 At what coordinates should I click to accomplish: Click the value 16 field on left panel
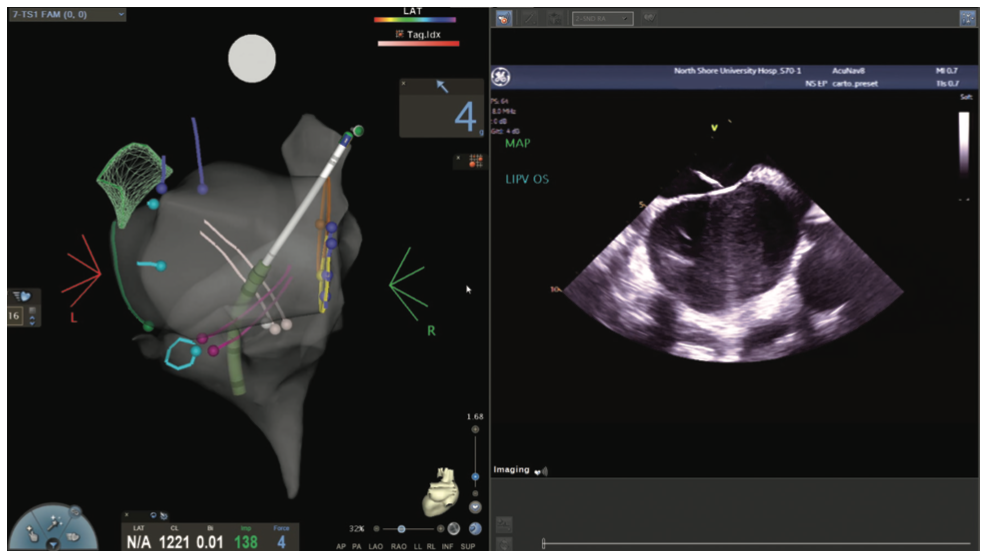click(x=15, y=316)
